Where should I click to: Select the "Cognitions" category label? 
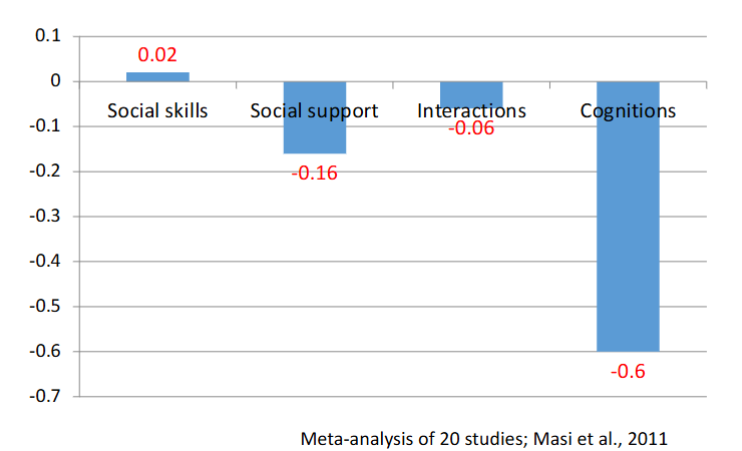(628, 110)
